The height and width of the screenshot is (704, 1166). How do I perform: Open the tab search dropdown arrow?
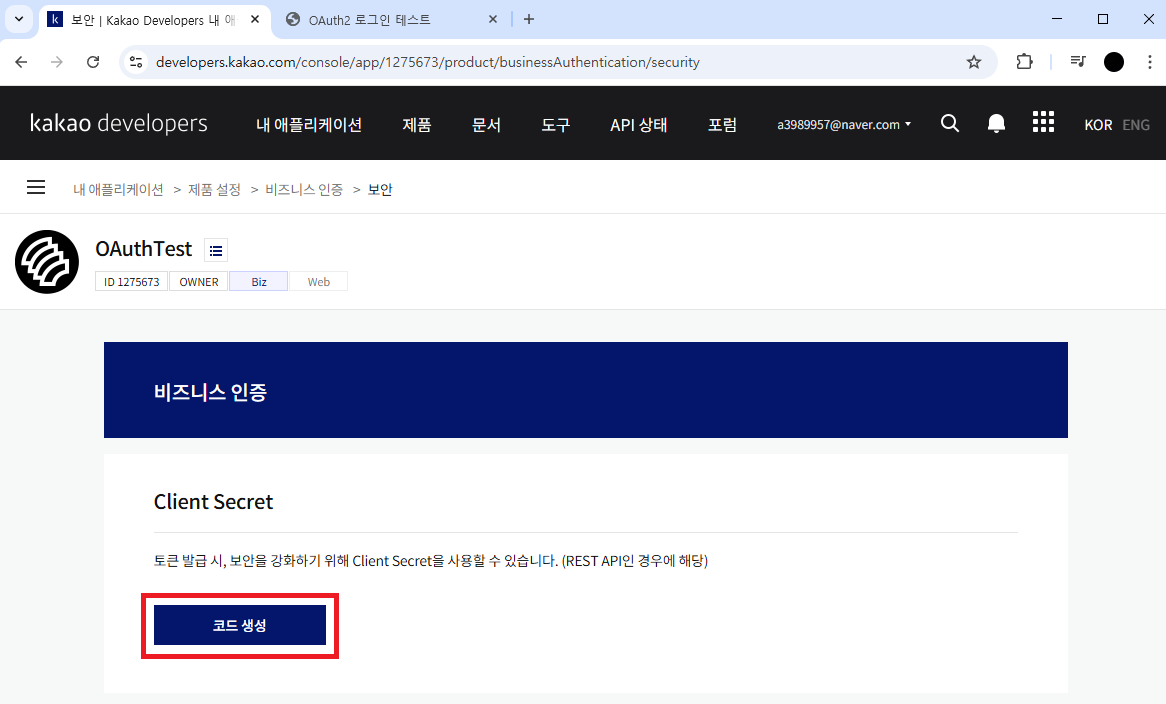point(19,19)
